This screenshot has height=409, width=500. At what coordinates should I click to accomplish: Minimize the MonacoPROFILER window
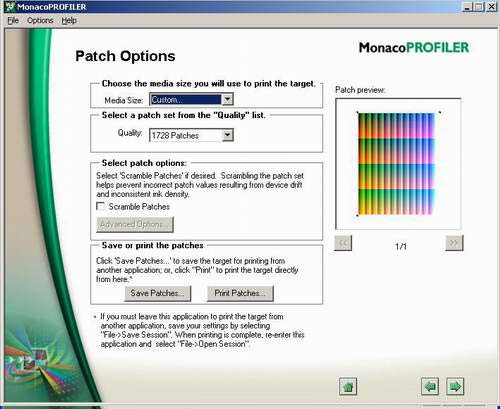[467, 7]
